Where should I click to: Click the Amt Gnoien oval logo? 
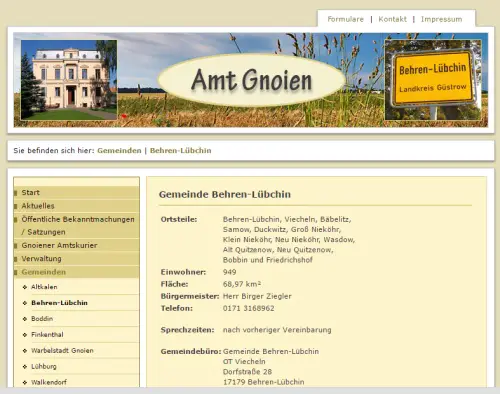pos(252,80)
